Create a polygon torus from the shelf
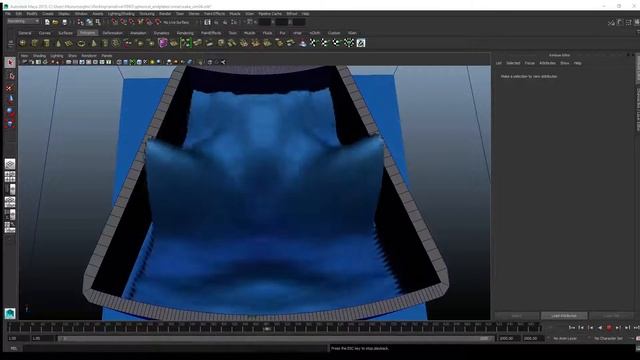This screenshot has height=360, width=640. click(x=81, y=43)
